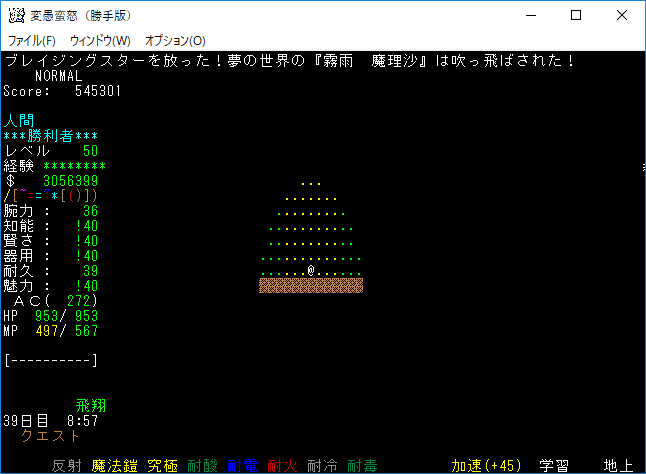
Task: Click the 地上 location indicator
Action: pyautogui.click(x=620, y=465)
